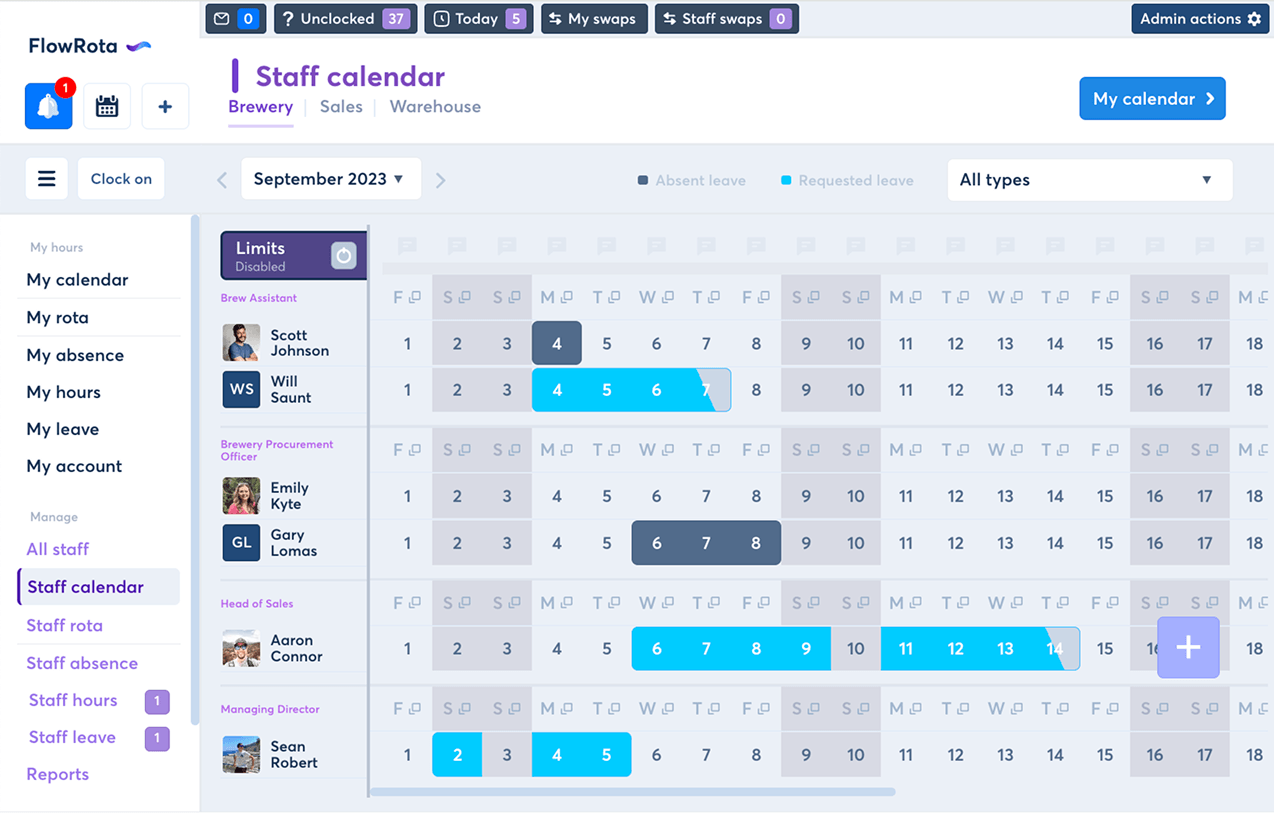Open My absence in sidebar

pos(75,355)
